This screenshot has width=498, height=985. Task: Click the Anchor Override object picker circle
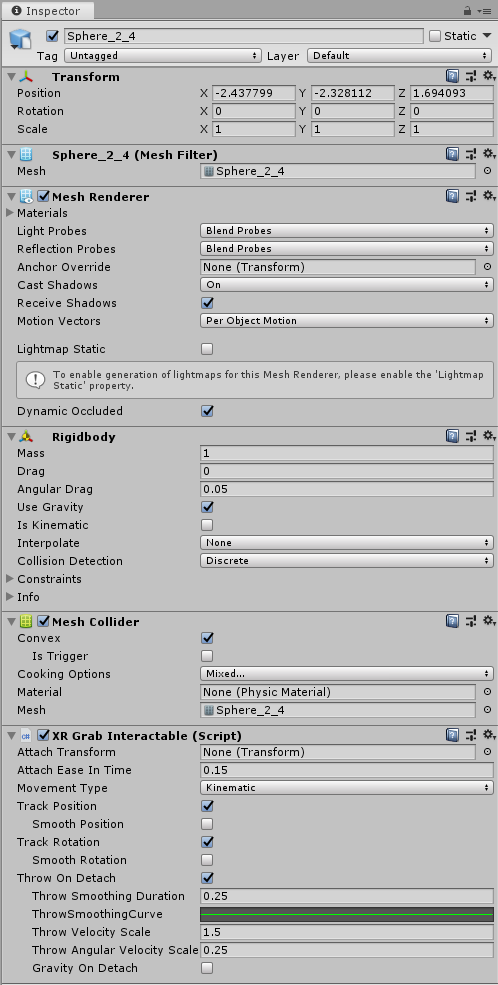487,267
